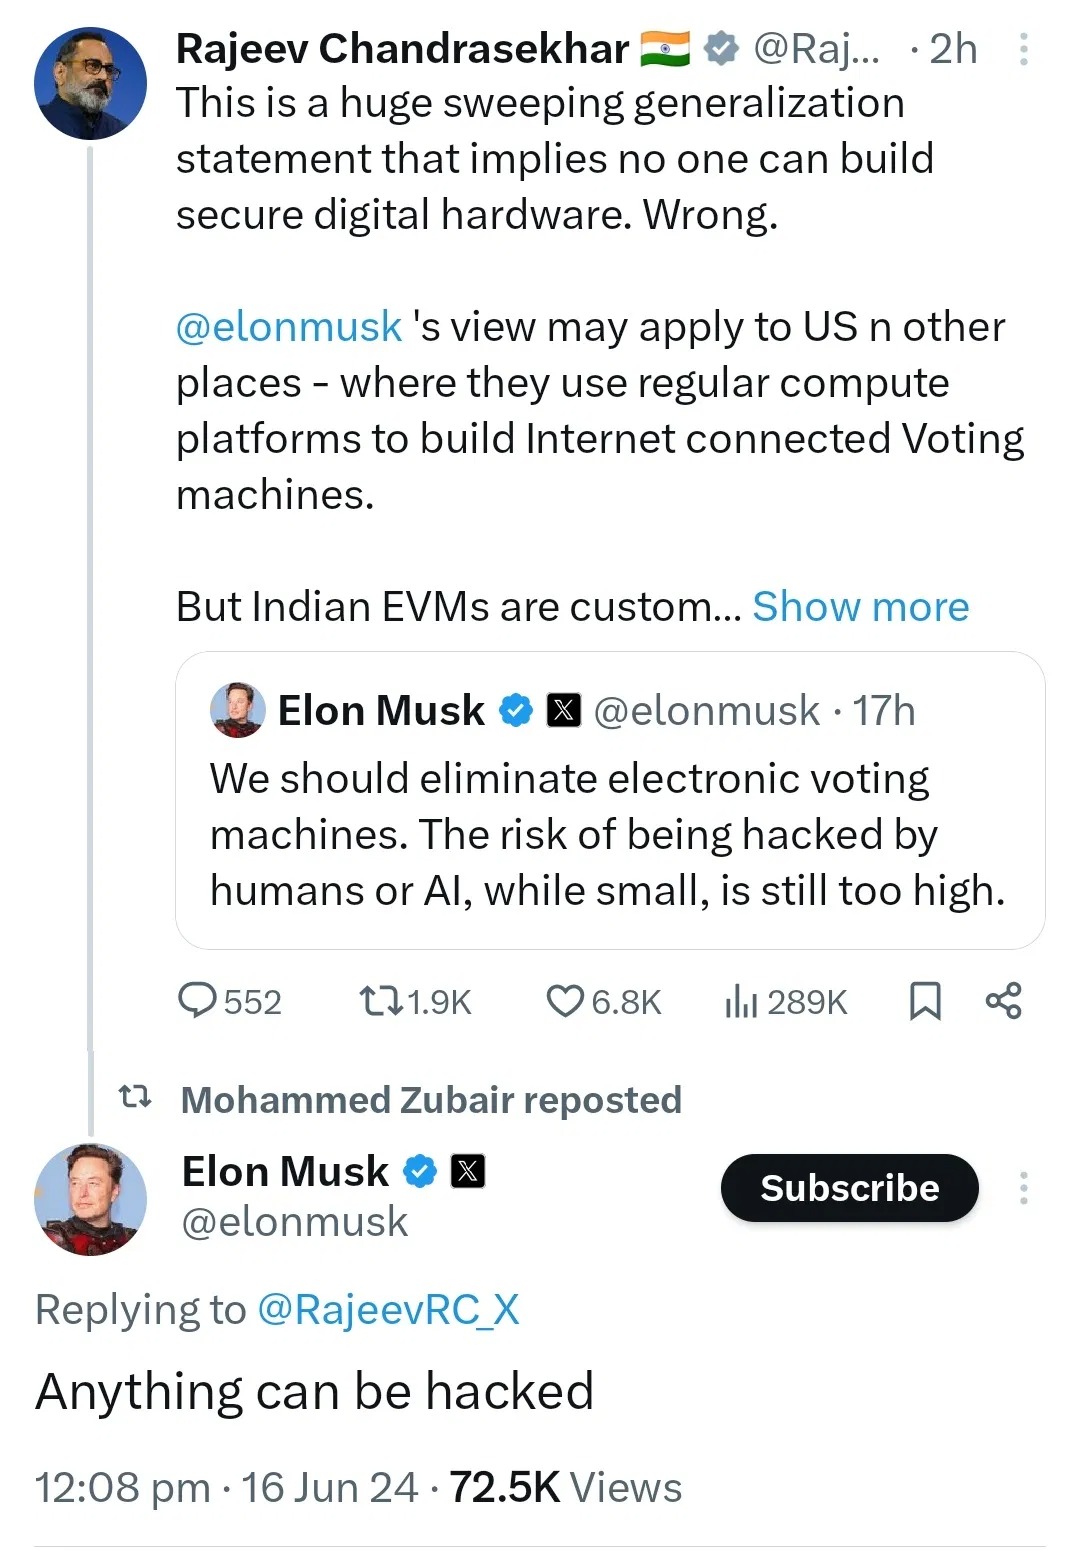View analytics icon showing 289K views
Screen dimensions: 1080x1551
[x=741, y=1000]
